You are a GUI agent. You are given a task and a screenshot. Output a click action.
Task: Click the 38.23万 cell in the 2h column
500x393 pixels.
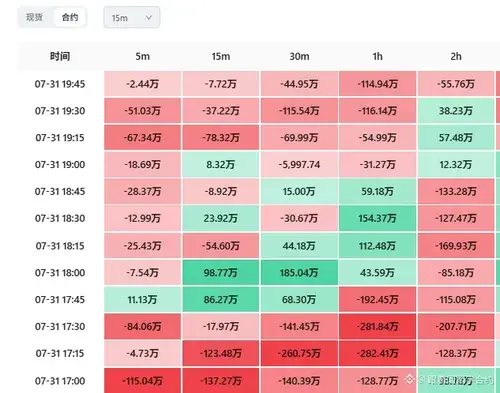[456, 111]
